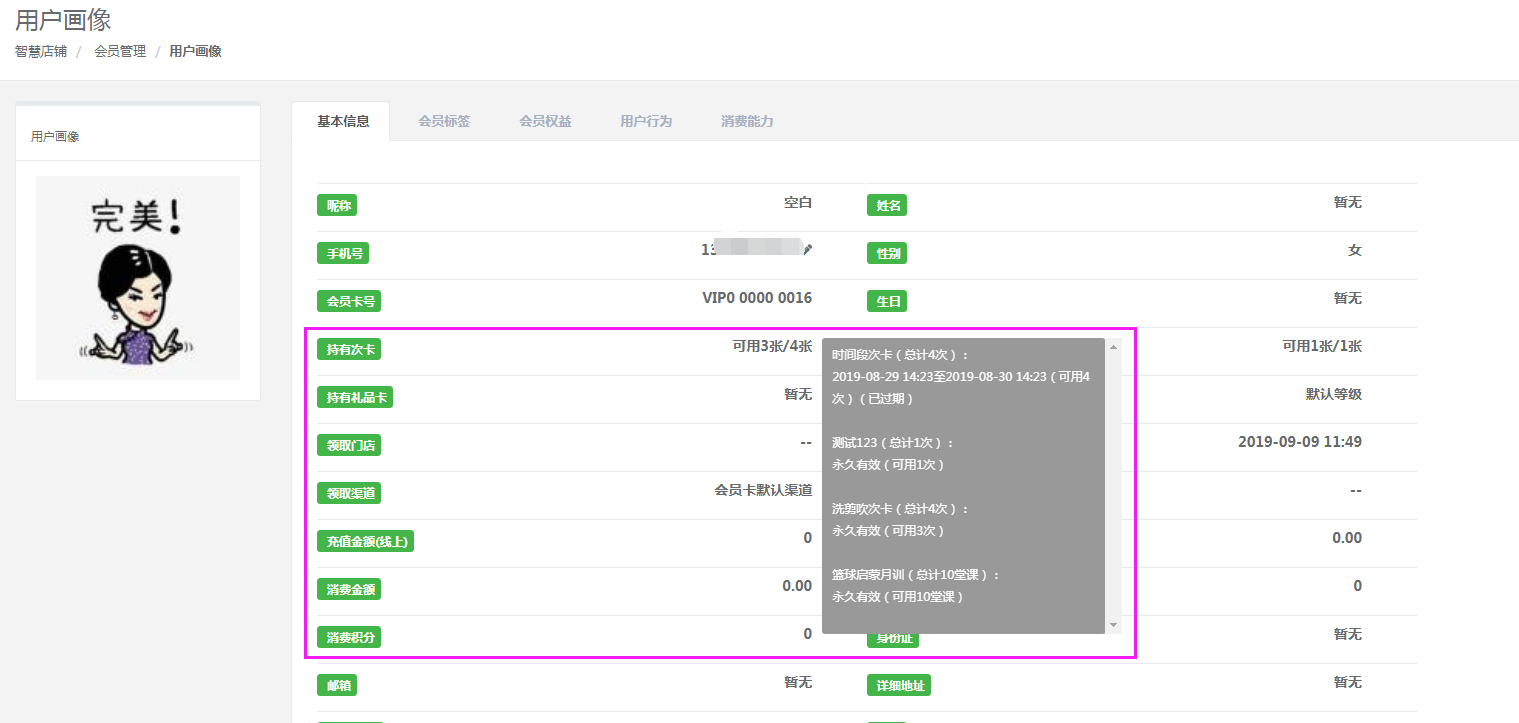Image resolution: width=1519 pixels, height=723 pixels.
Task: Click the scroll-up arrow in the card popup
Action: 1113,347
